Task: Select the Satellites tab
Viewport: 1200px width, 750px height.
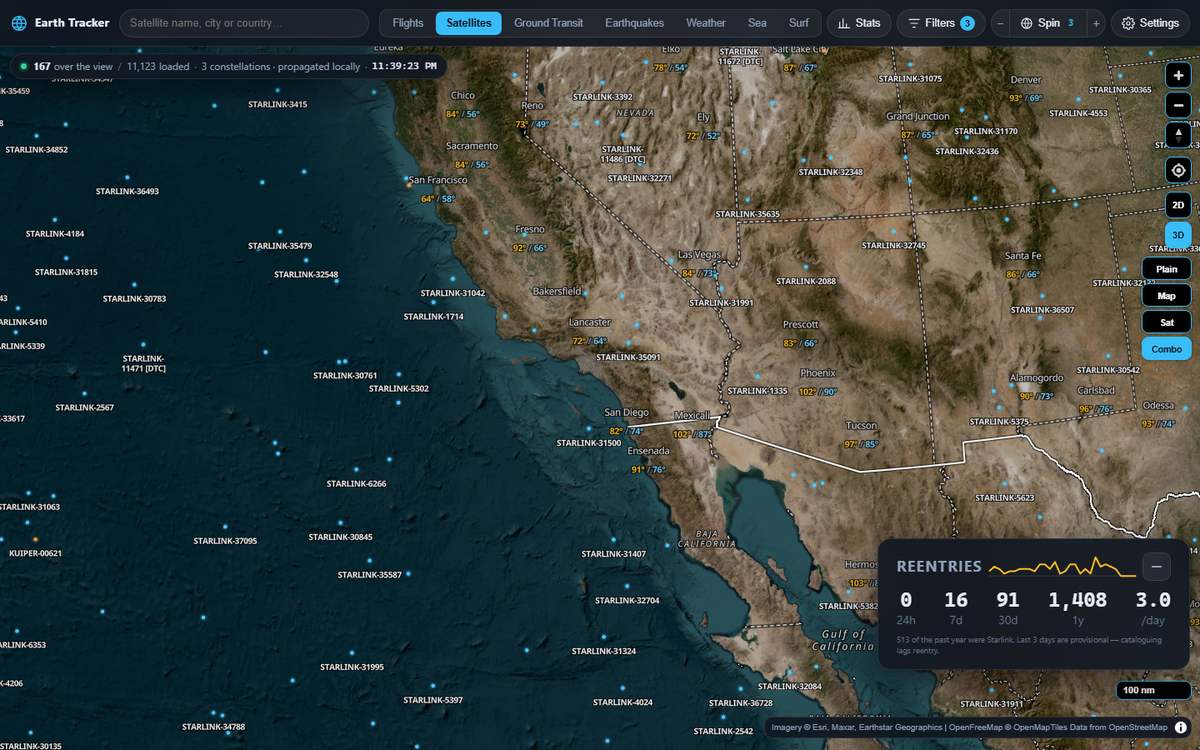Action: point(469,23)
